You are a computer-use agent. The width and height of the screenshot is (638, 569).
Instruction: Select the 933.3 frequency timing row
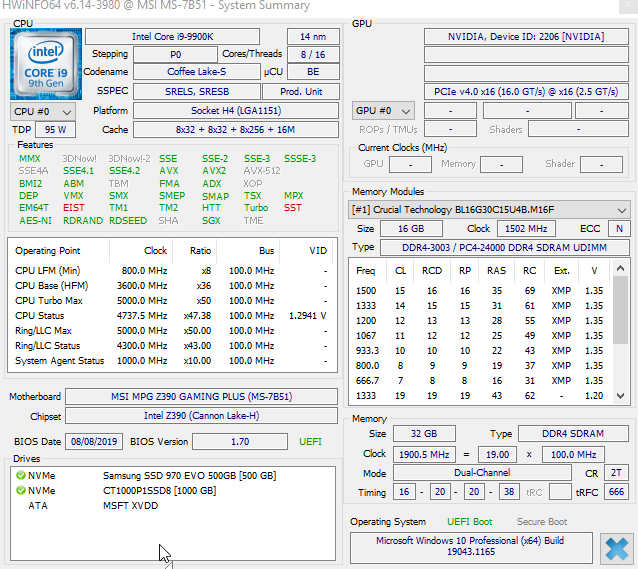pos(480,350)
